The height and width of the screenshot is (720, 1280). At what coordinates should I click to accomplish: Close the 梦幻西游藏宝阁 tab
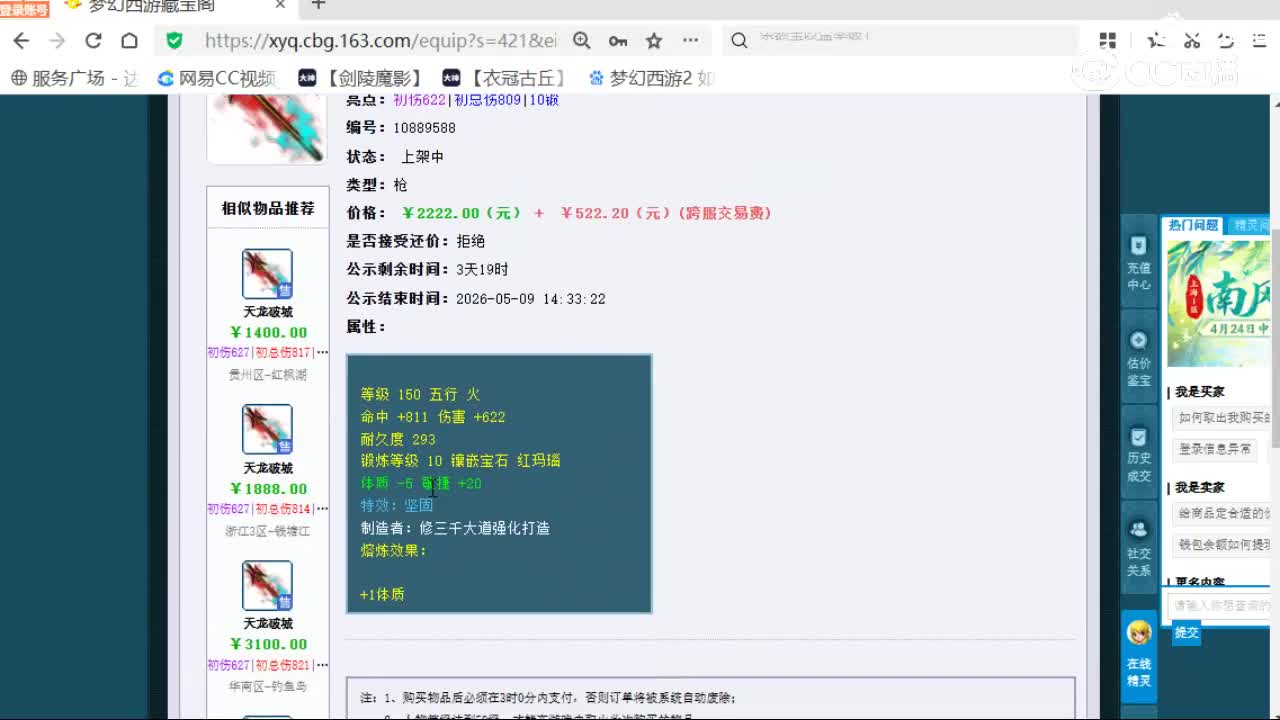tap(280, 5)
